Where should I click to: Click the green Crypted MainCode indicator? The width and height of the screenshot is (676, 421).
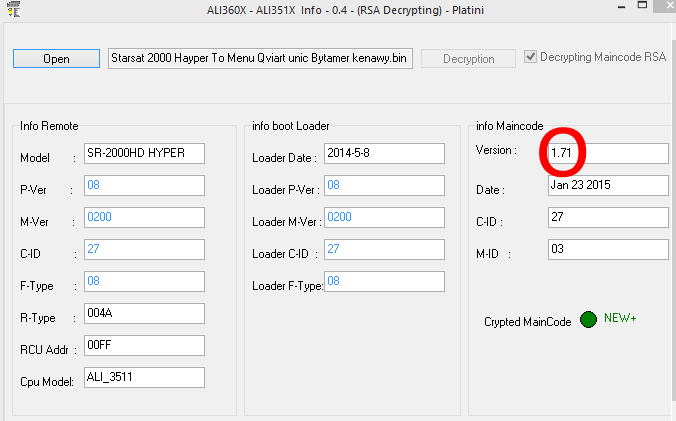coord(588,320)
